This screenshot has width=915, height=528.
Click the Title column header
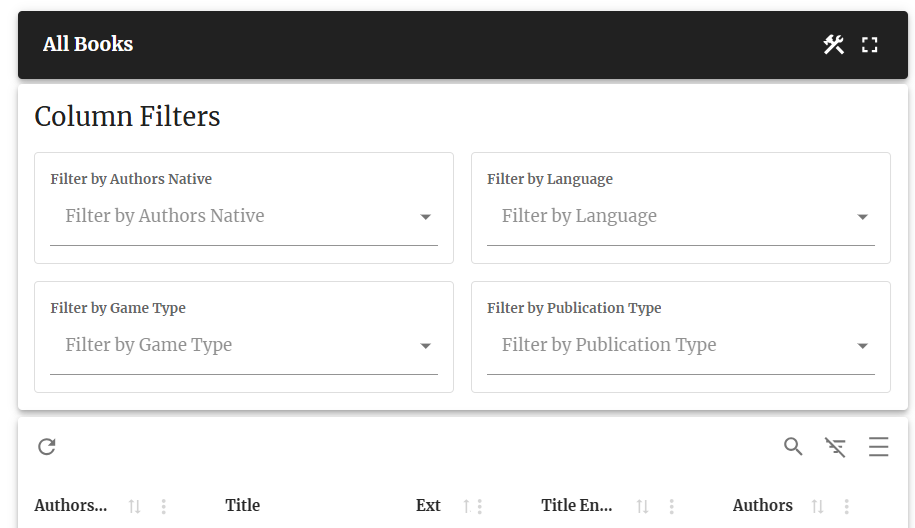[x=242, y=505]
